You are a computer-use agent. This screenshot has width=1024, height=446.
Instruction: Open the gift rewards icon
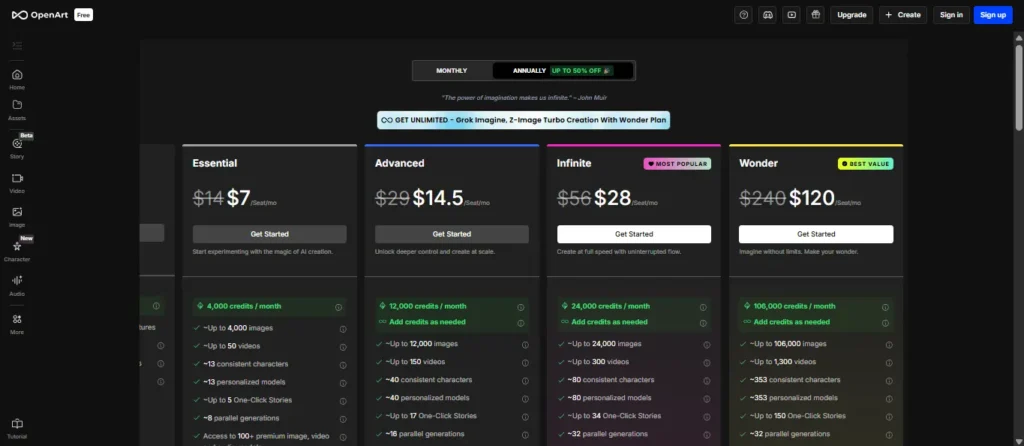click(815, 15)
